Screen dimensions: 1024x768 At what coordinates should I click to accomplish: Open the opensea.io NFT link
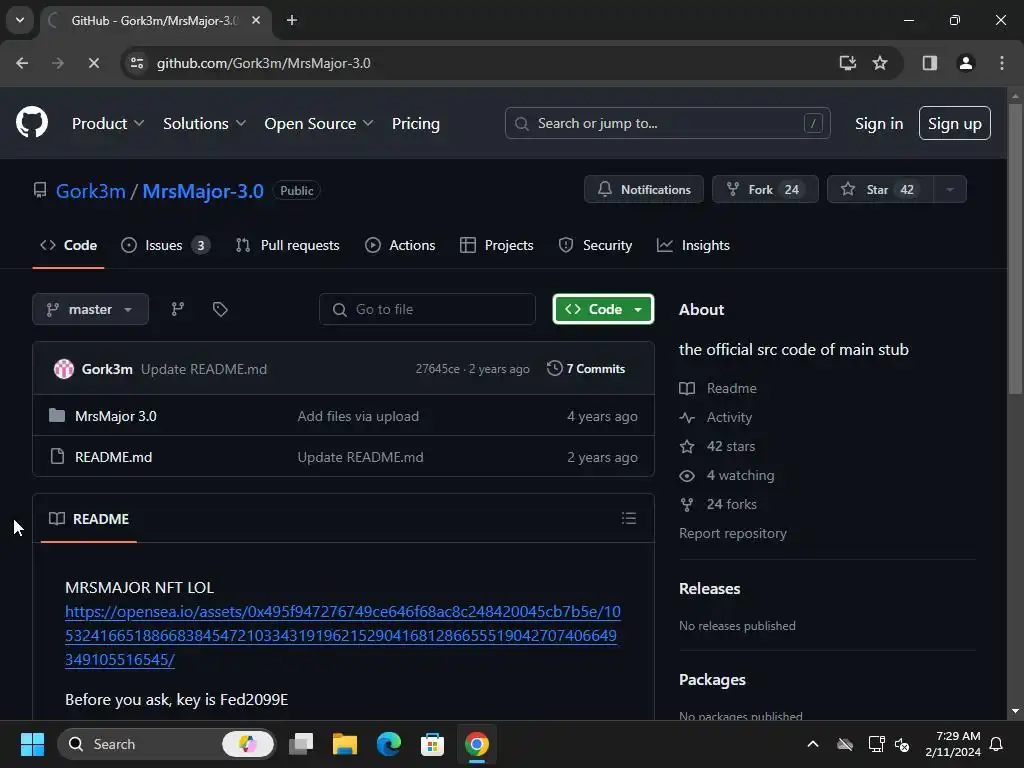pos(343,635)
